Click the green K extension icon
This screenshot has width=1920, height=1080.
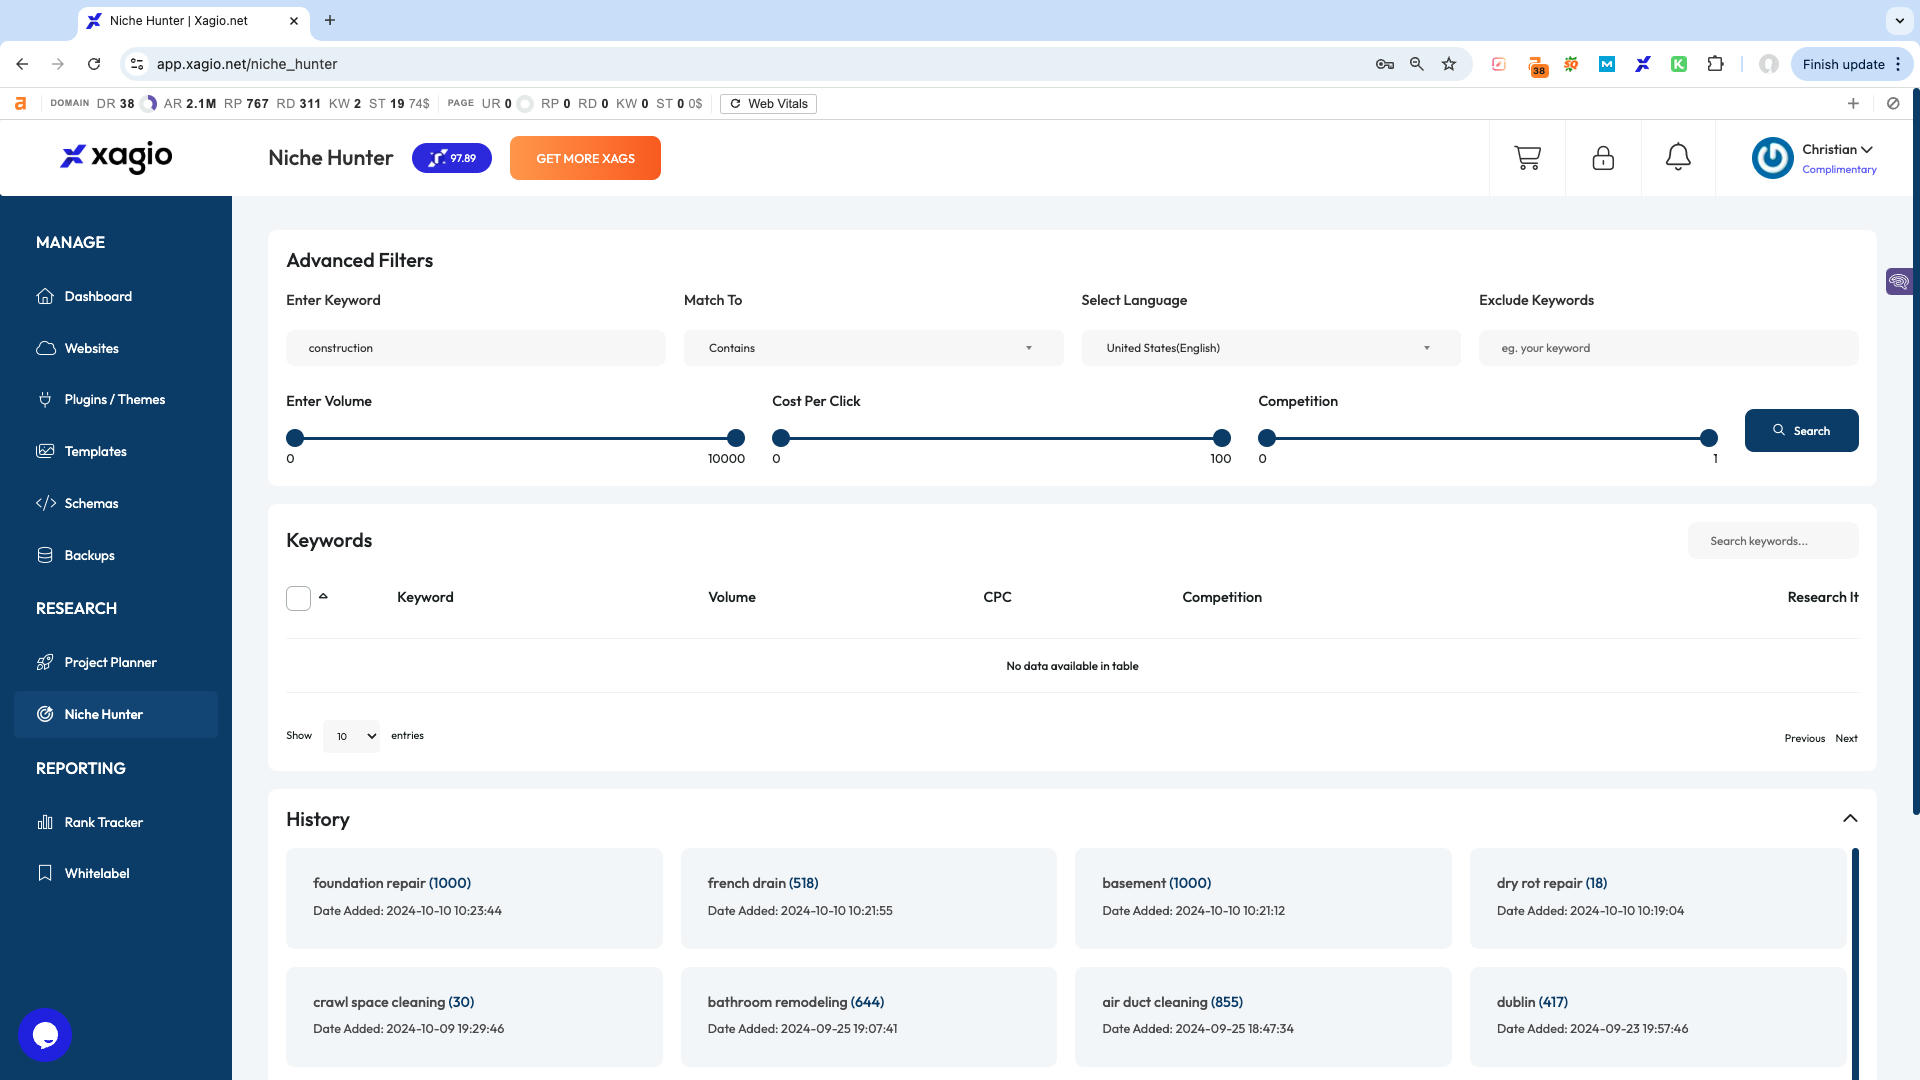pos(1679,64)
